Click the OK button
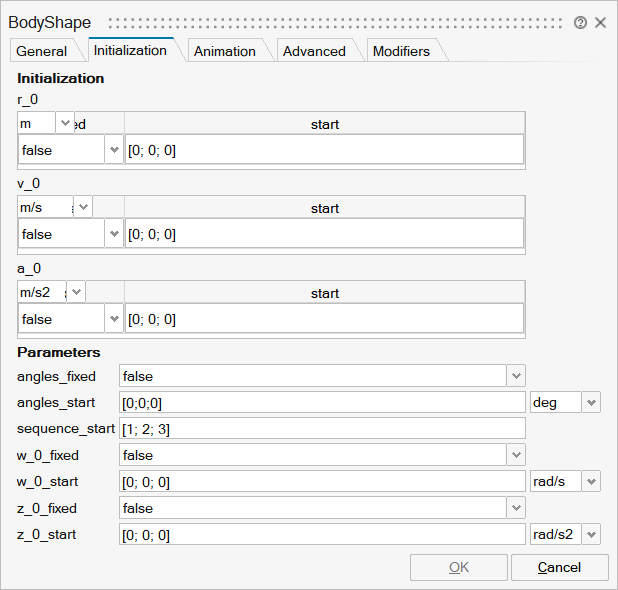This screenshot has height=590, width=618. click(x=458, y=567)
